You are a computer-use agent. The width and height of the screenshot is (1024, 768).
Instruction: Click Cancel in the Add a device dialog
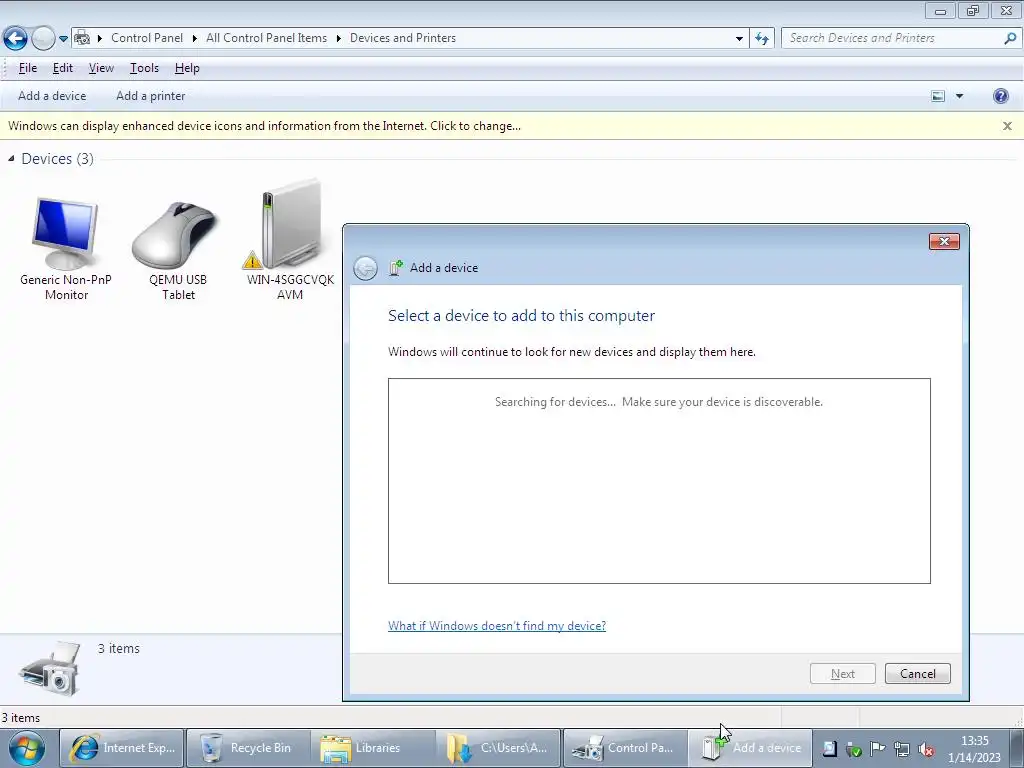[x=918, y=673]
